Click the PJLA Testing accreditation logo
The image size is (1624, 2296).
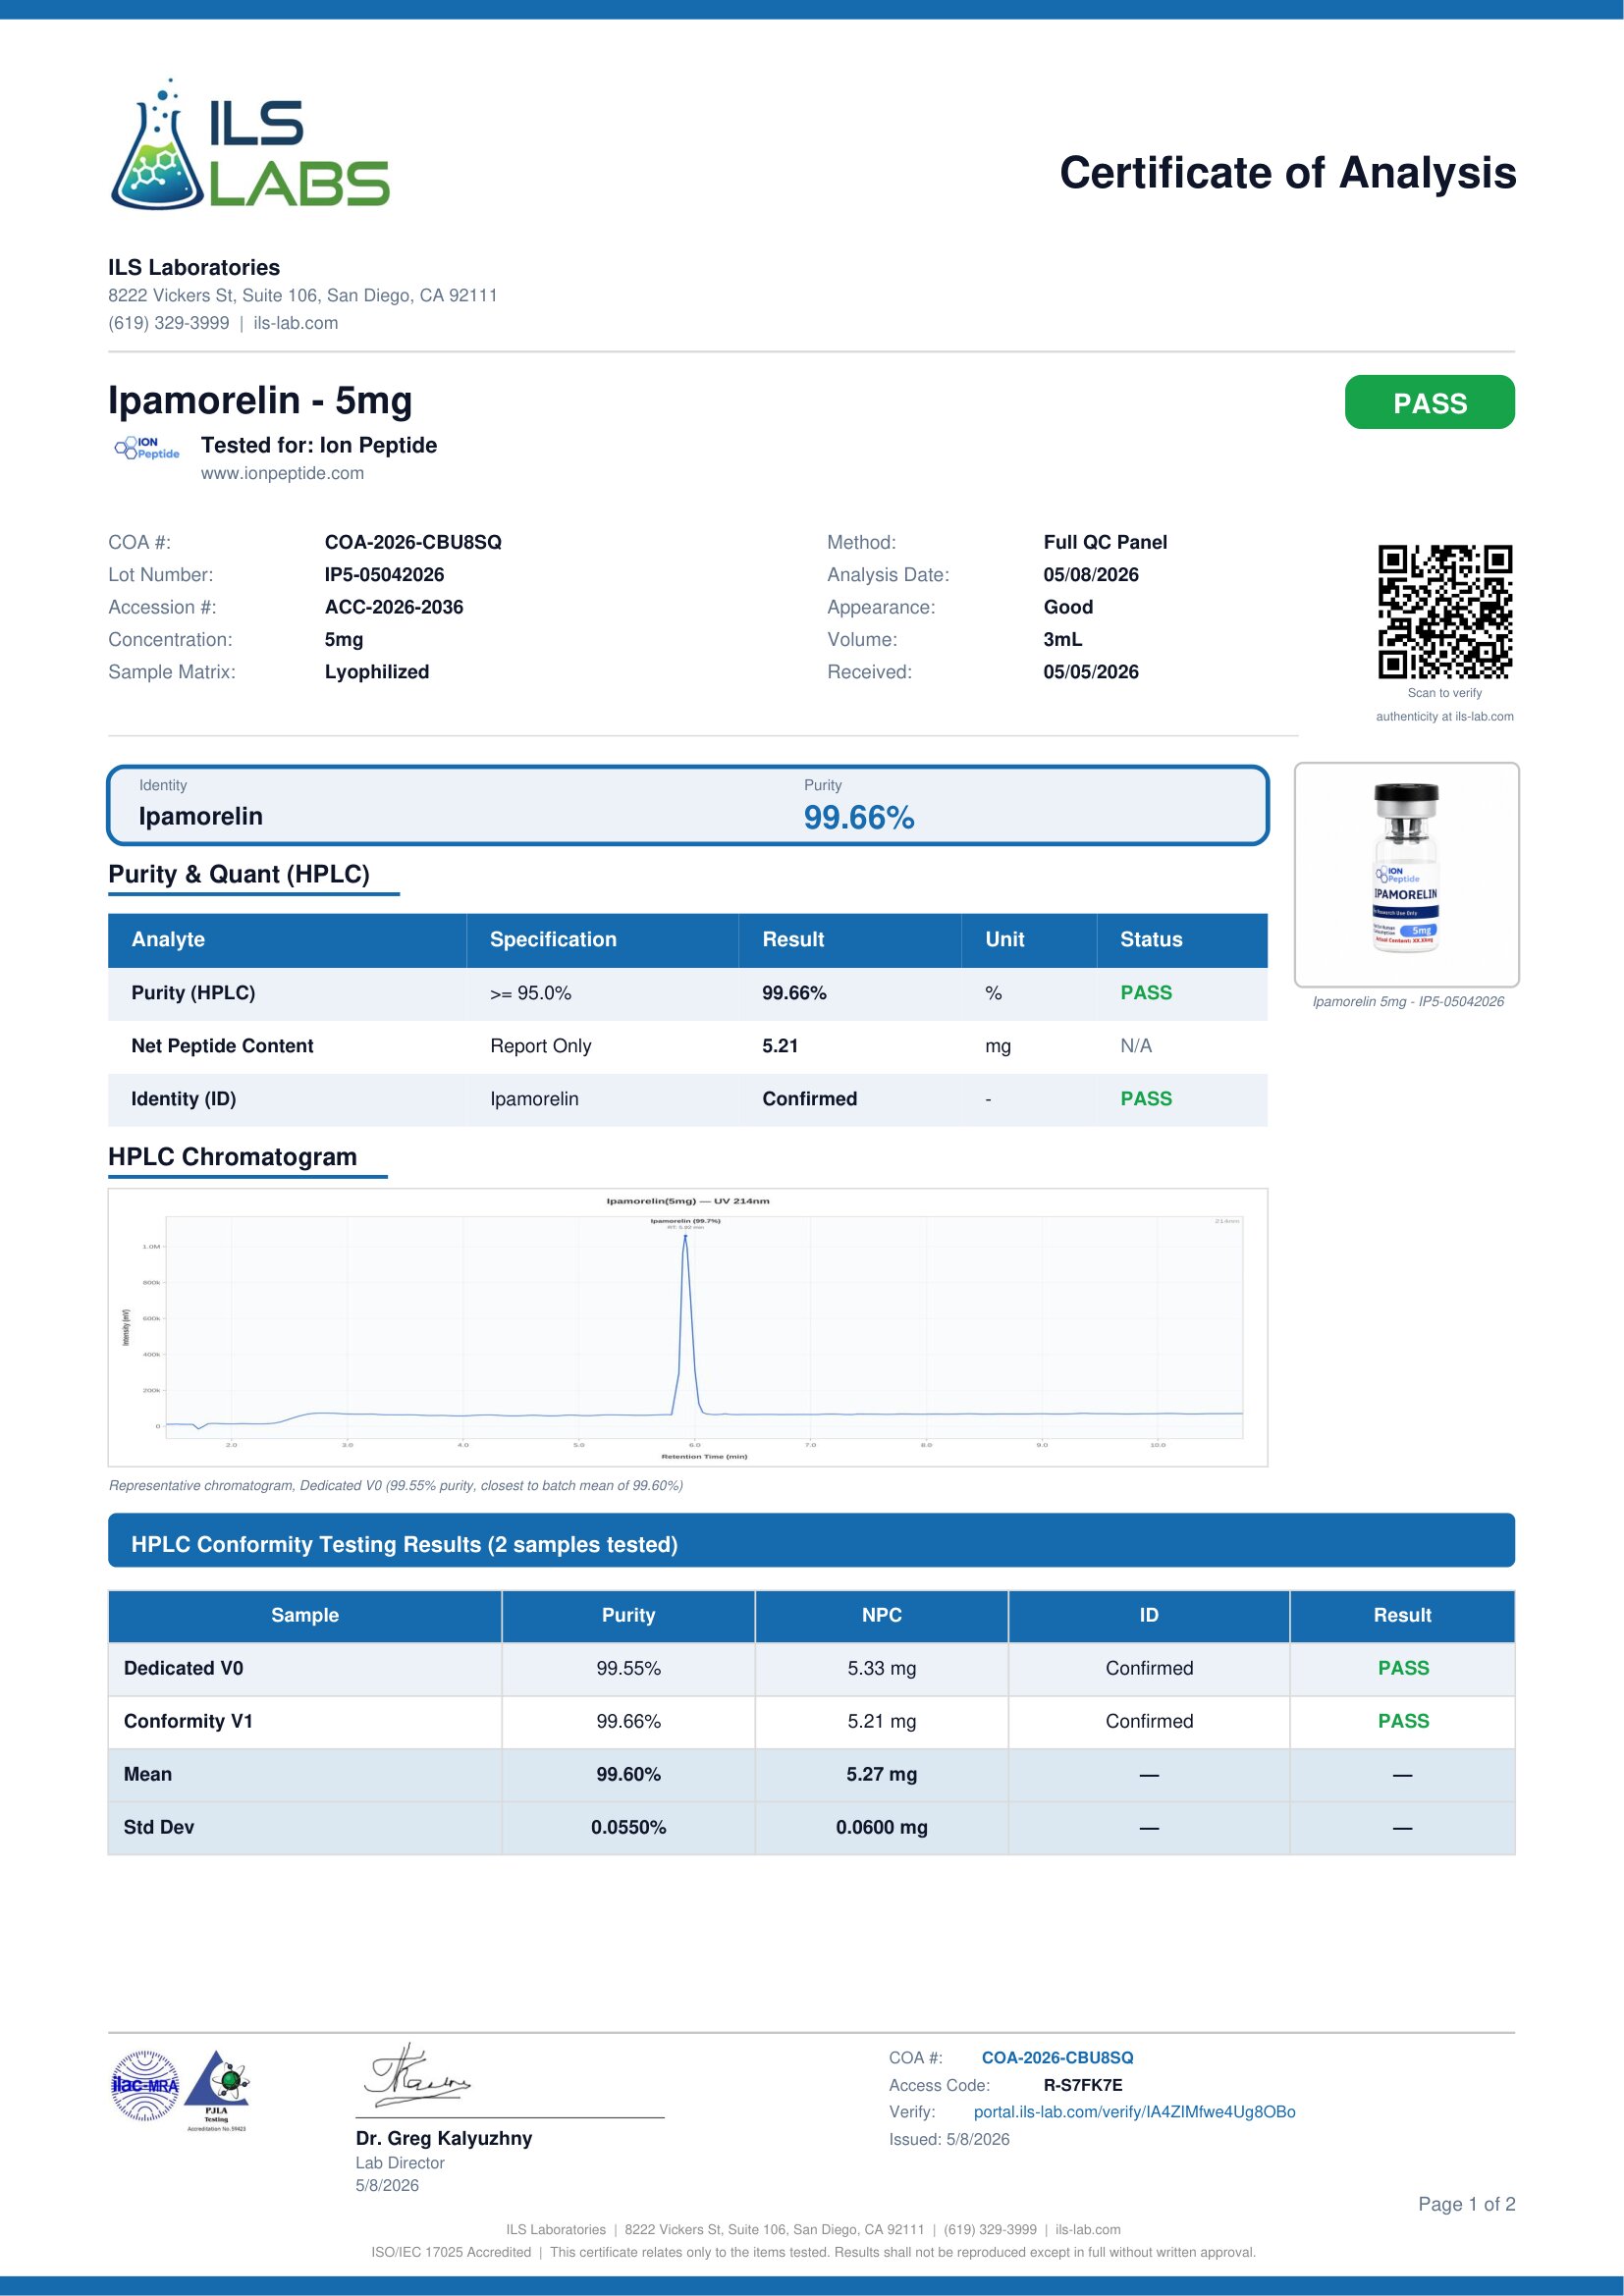click(217, 2089)
